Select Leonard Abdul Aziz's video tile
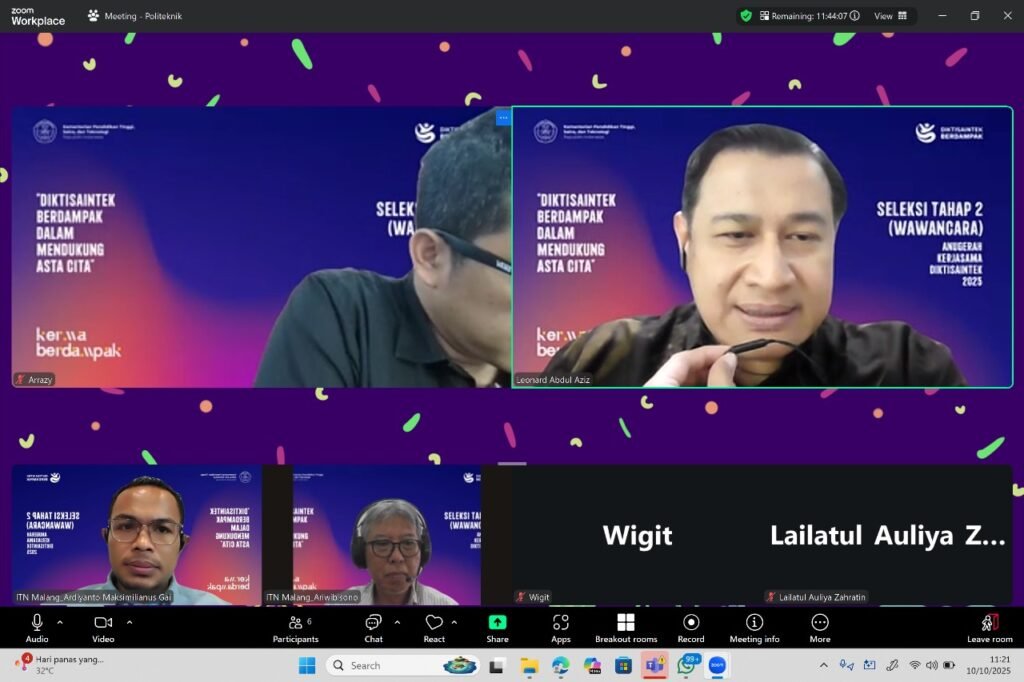This screenshot has height=682, width=1024. pos(762,247)
